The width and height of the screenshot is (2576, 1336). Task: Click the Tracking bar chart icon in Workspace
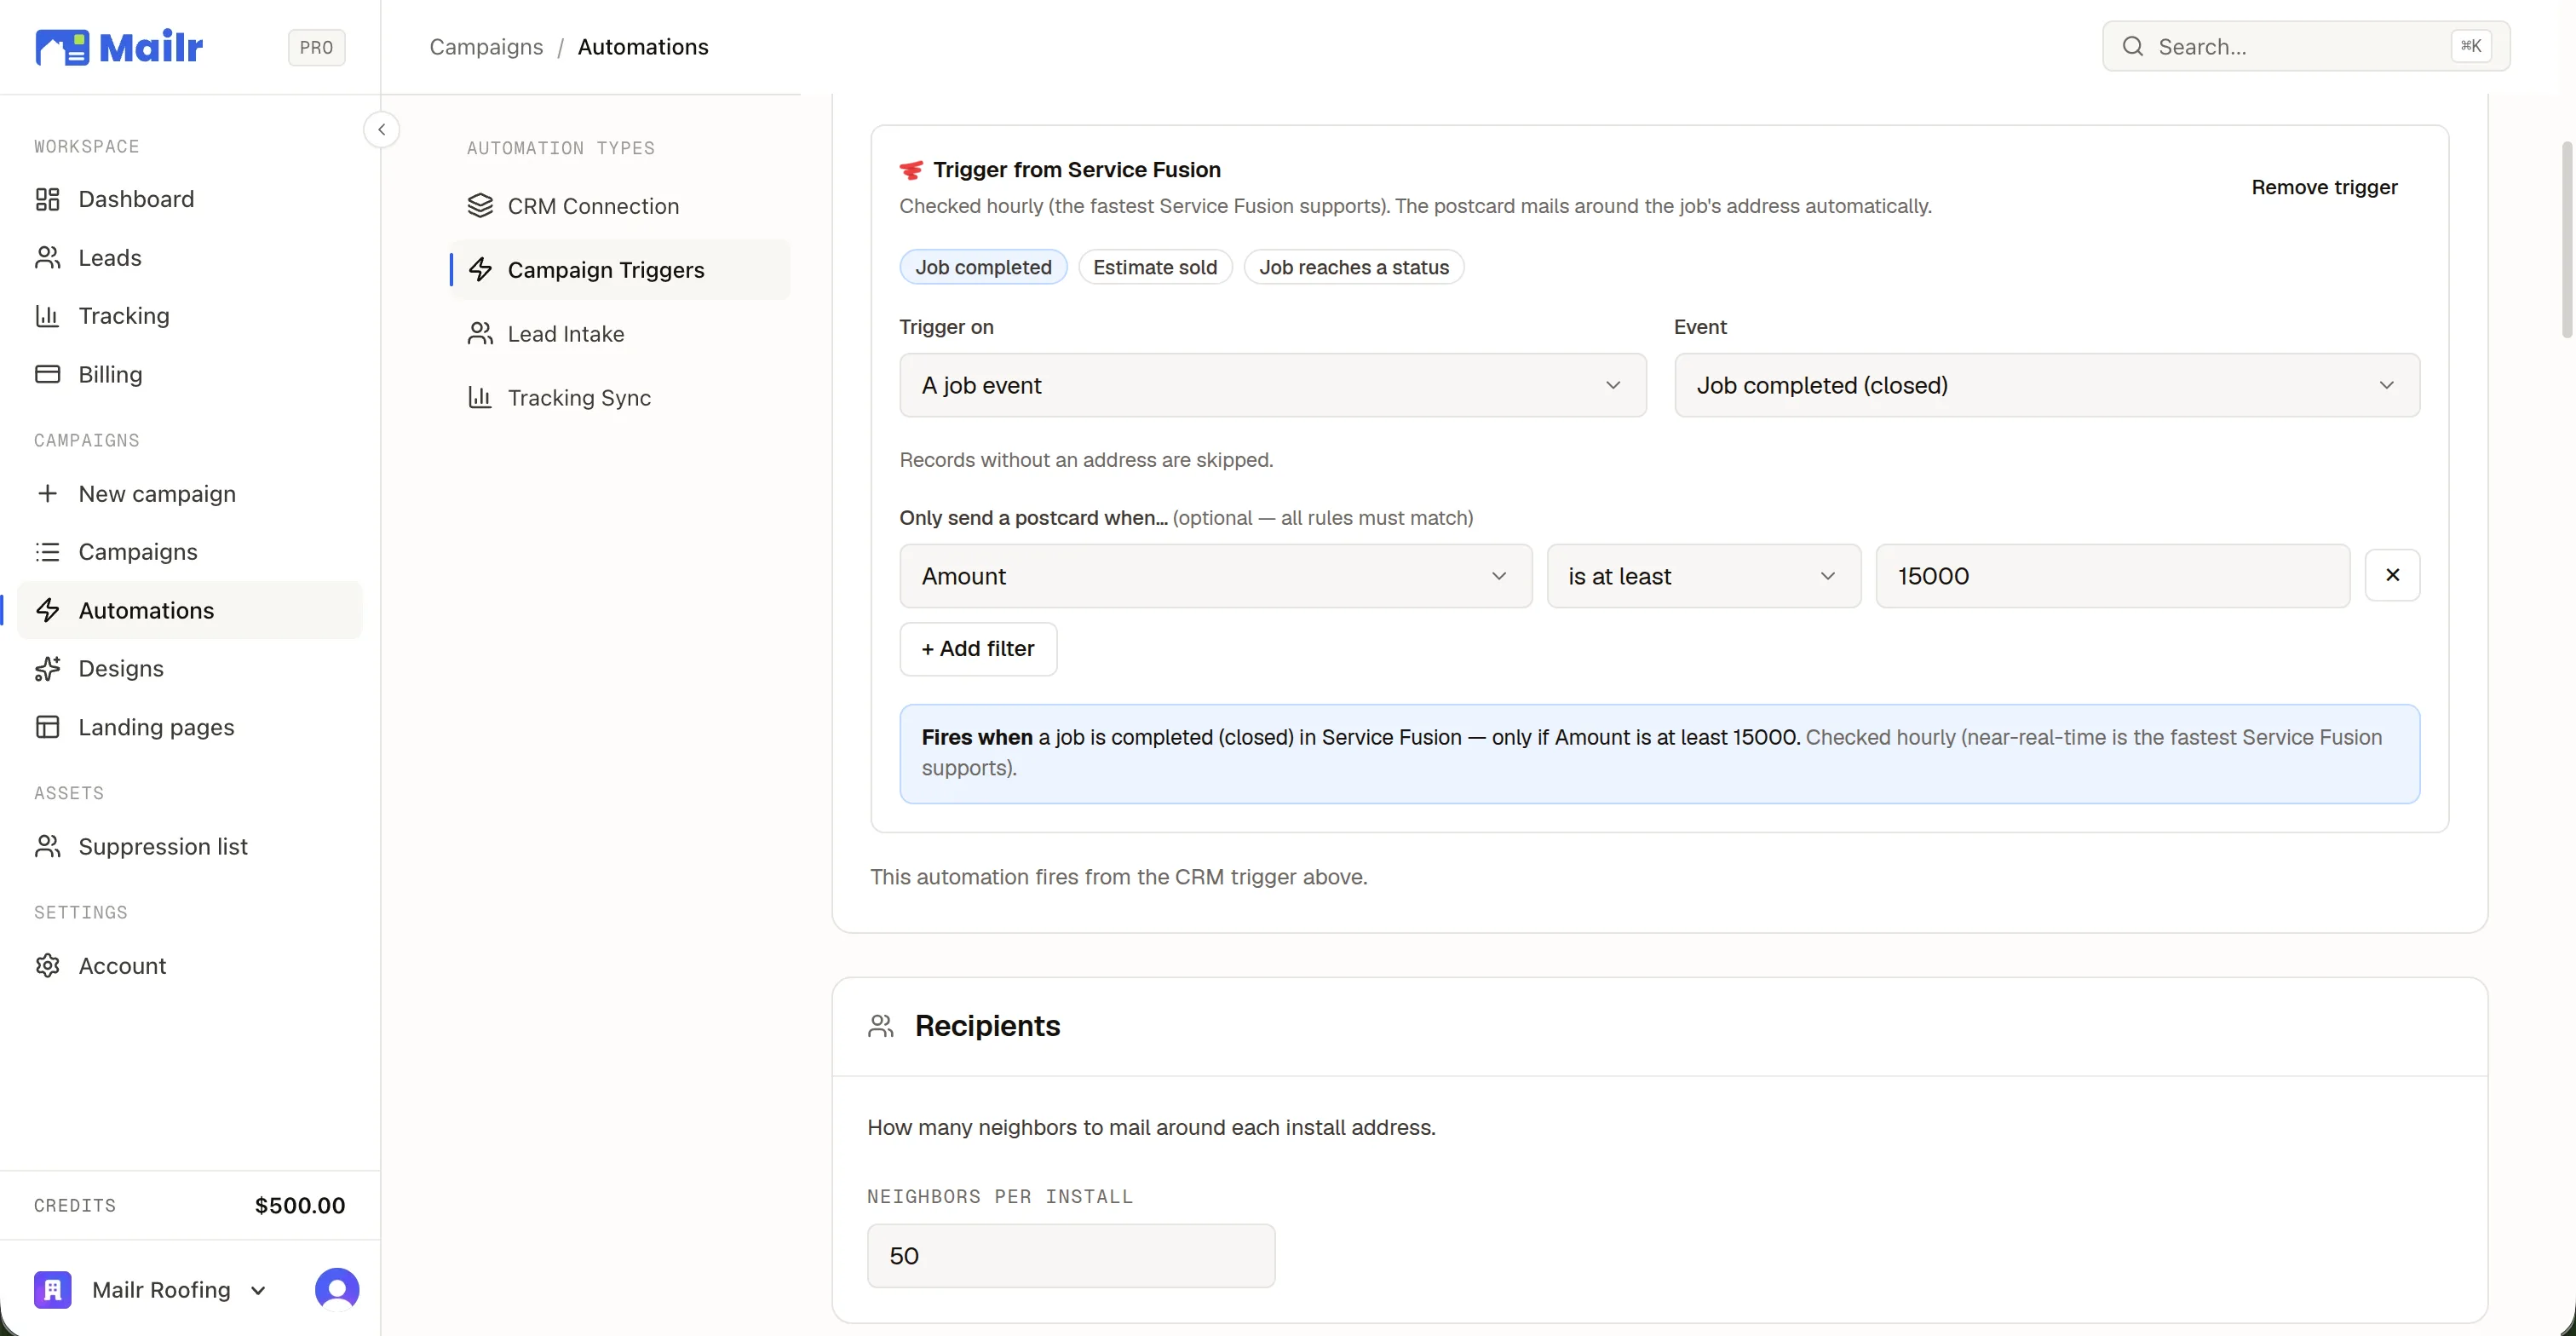click(x=47, y=316)
